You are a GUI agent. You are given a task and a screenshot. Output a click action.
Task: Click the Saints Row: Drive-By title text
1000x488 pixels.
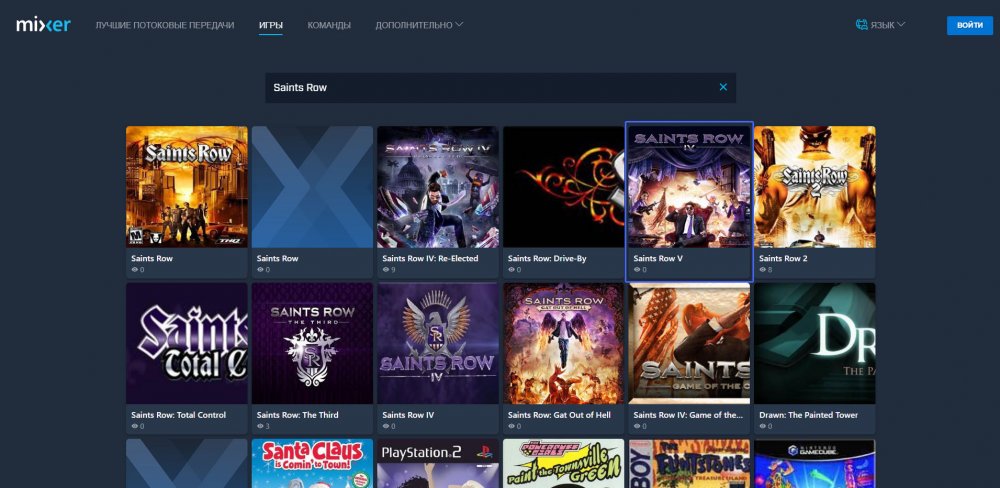[x=547, y=258]
